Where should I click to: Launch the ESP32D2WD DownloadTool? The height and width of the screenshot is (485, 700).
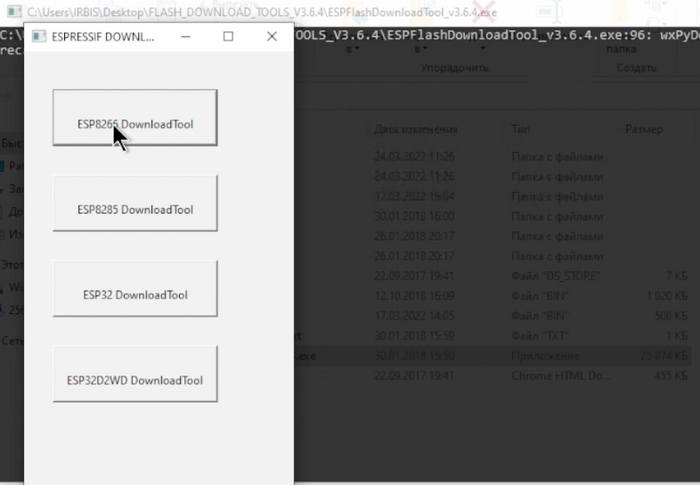pos(135,374)
